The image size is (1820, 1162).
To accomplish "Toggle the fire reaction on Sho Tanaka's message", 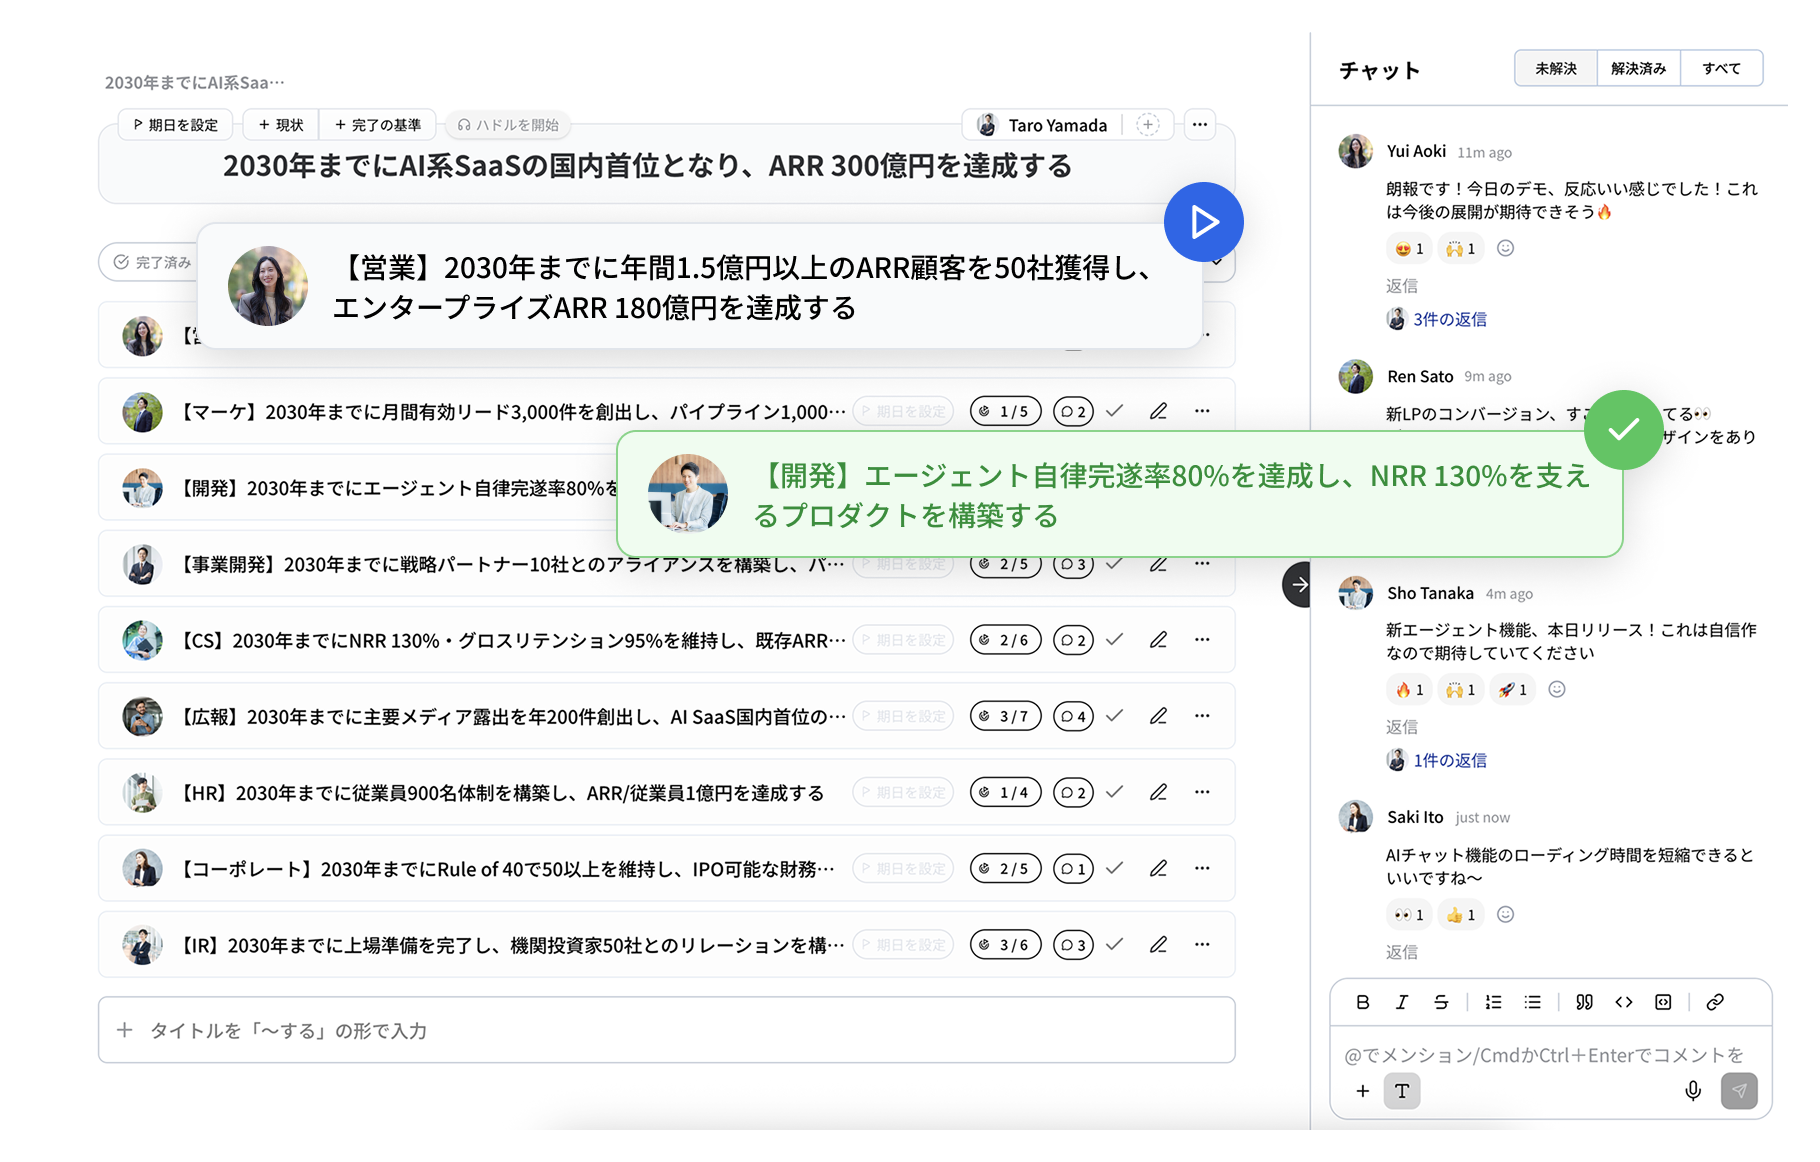I will (1409, 689).
